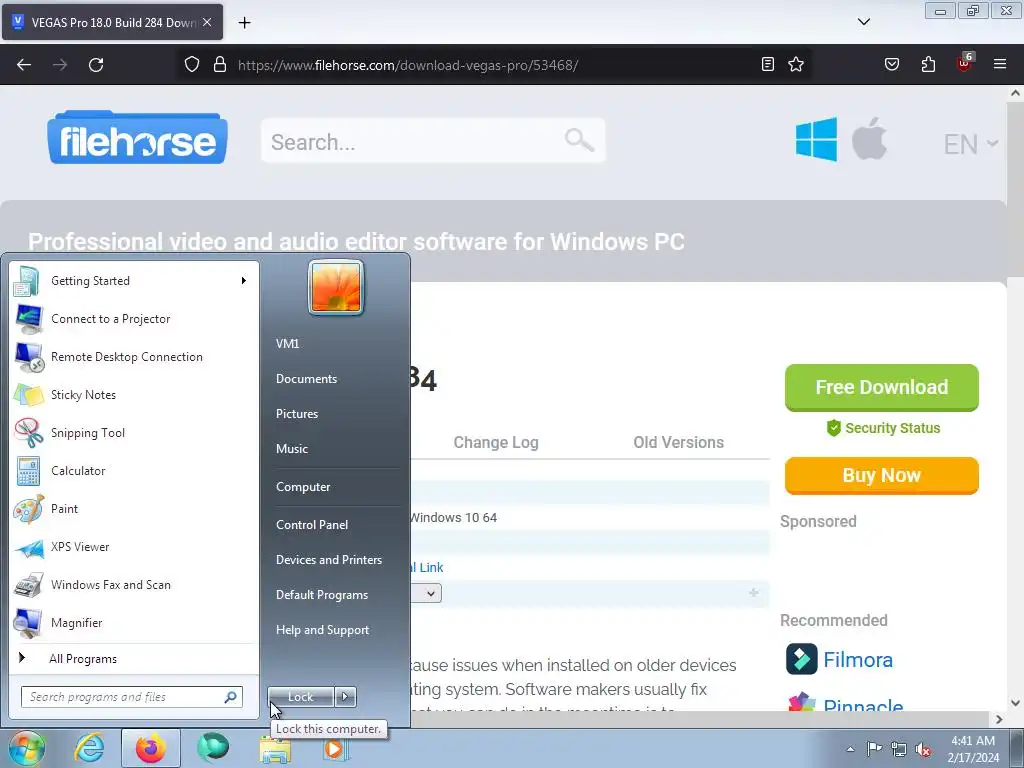Open Music from Start menu
This screenshot has height=768, width=1024.
292,449
